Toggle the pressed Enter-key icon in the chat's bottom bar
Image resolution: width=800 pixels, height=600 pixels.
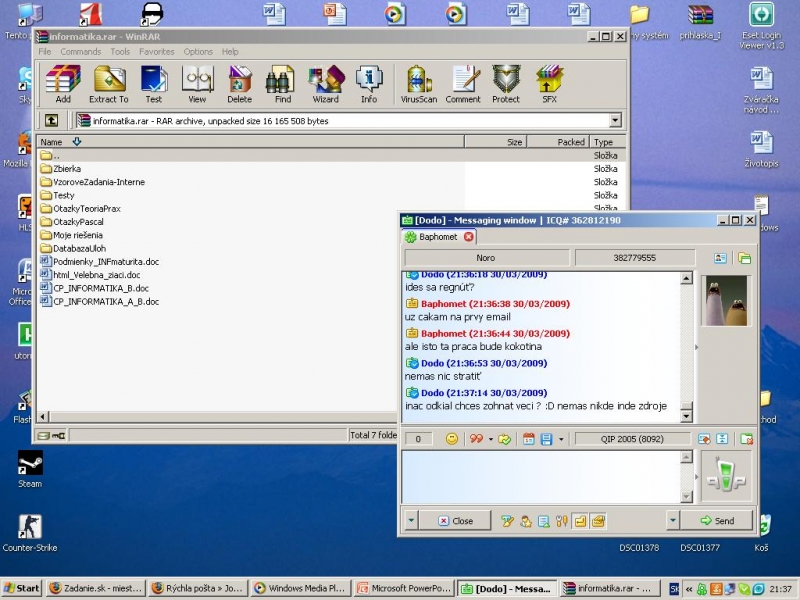coord(580,521)
